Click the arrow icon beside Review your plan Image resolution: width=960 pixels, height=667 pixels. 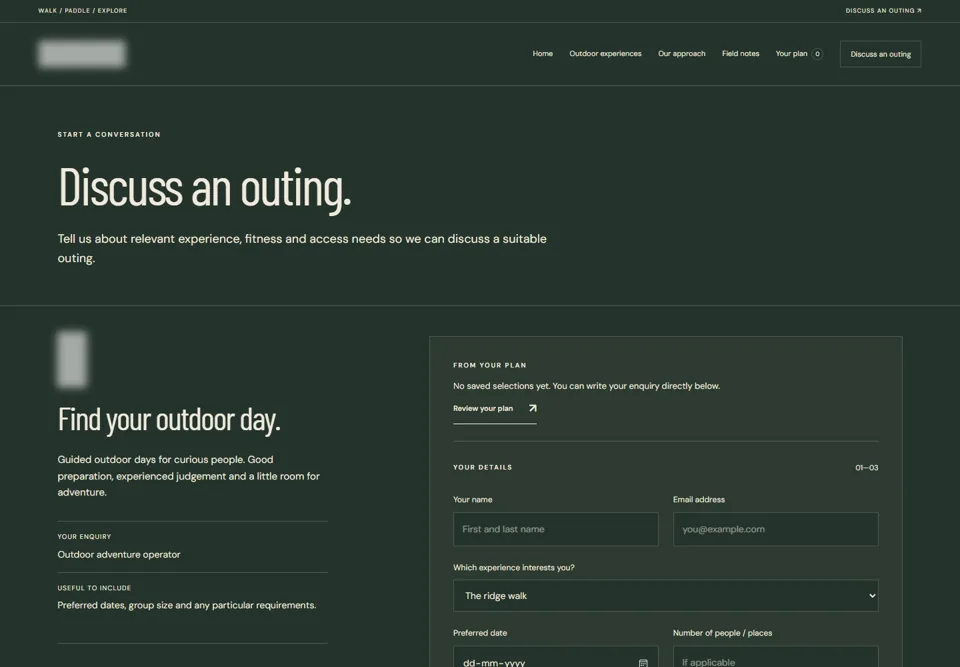tap(532, 408)
